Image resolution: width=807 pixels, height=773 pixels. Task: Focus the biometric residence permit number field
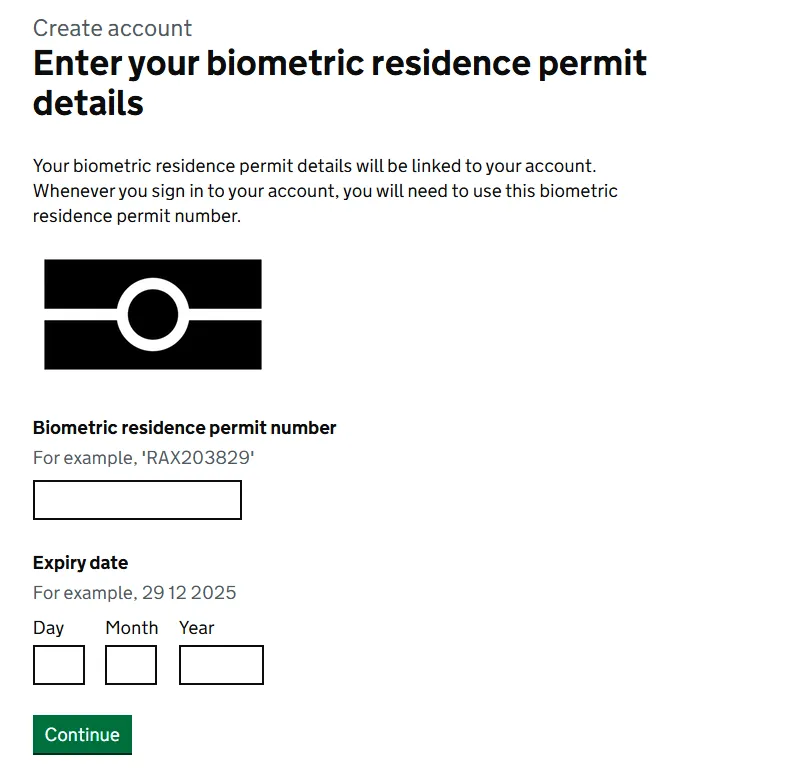tap(137, 500)
